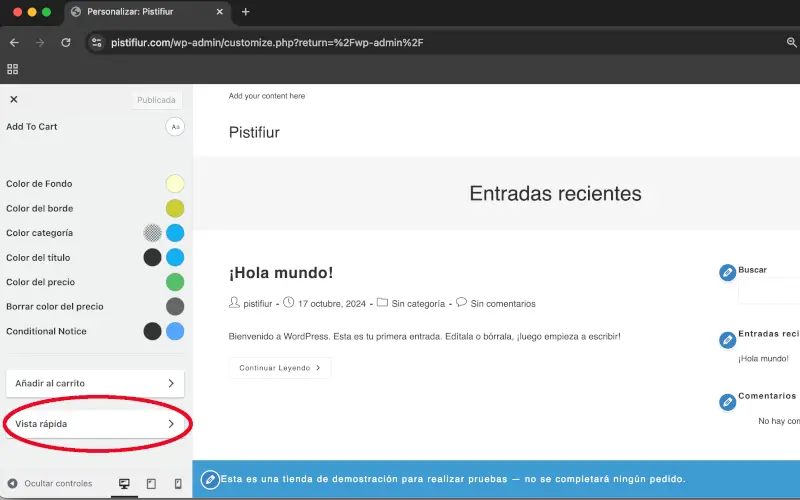Click the zoom magnifier icon in address bar
This screenshot has height=500, width=800.
click(791, 42)
